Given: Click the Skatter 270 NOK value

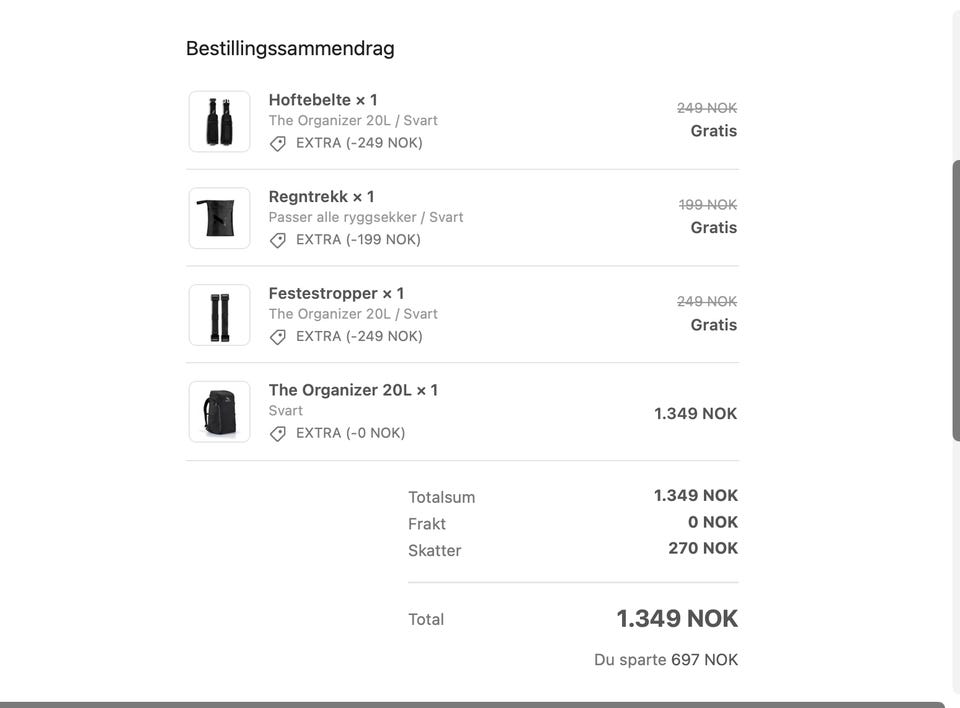Looking at the screenshot, I should 703,548.
